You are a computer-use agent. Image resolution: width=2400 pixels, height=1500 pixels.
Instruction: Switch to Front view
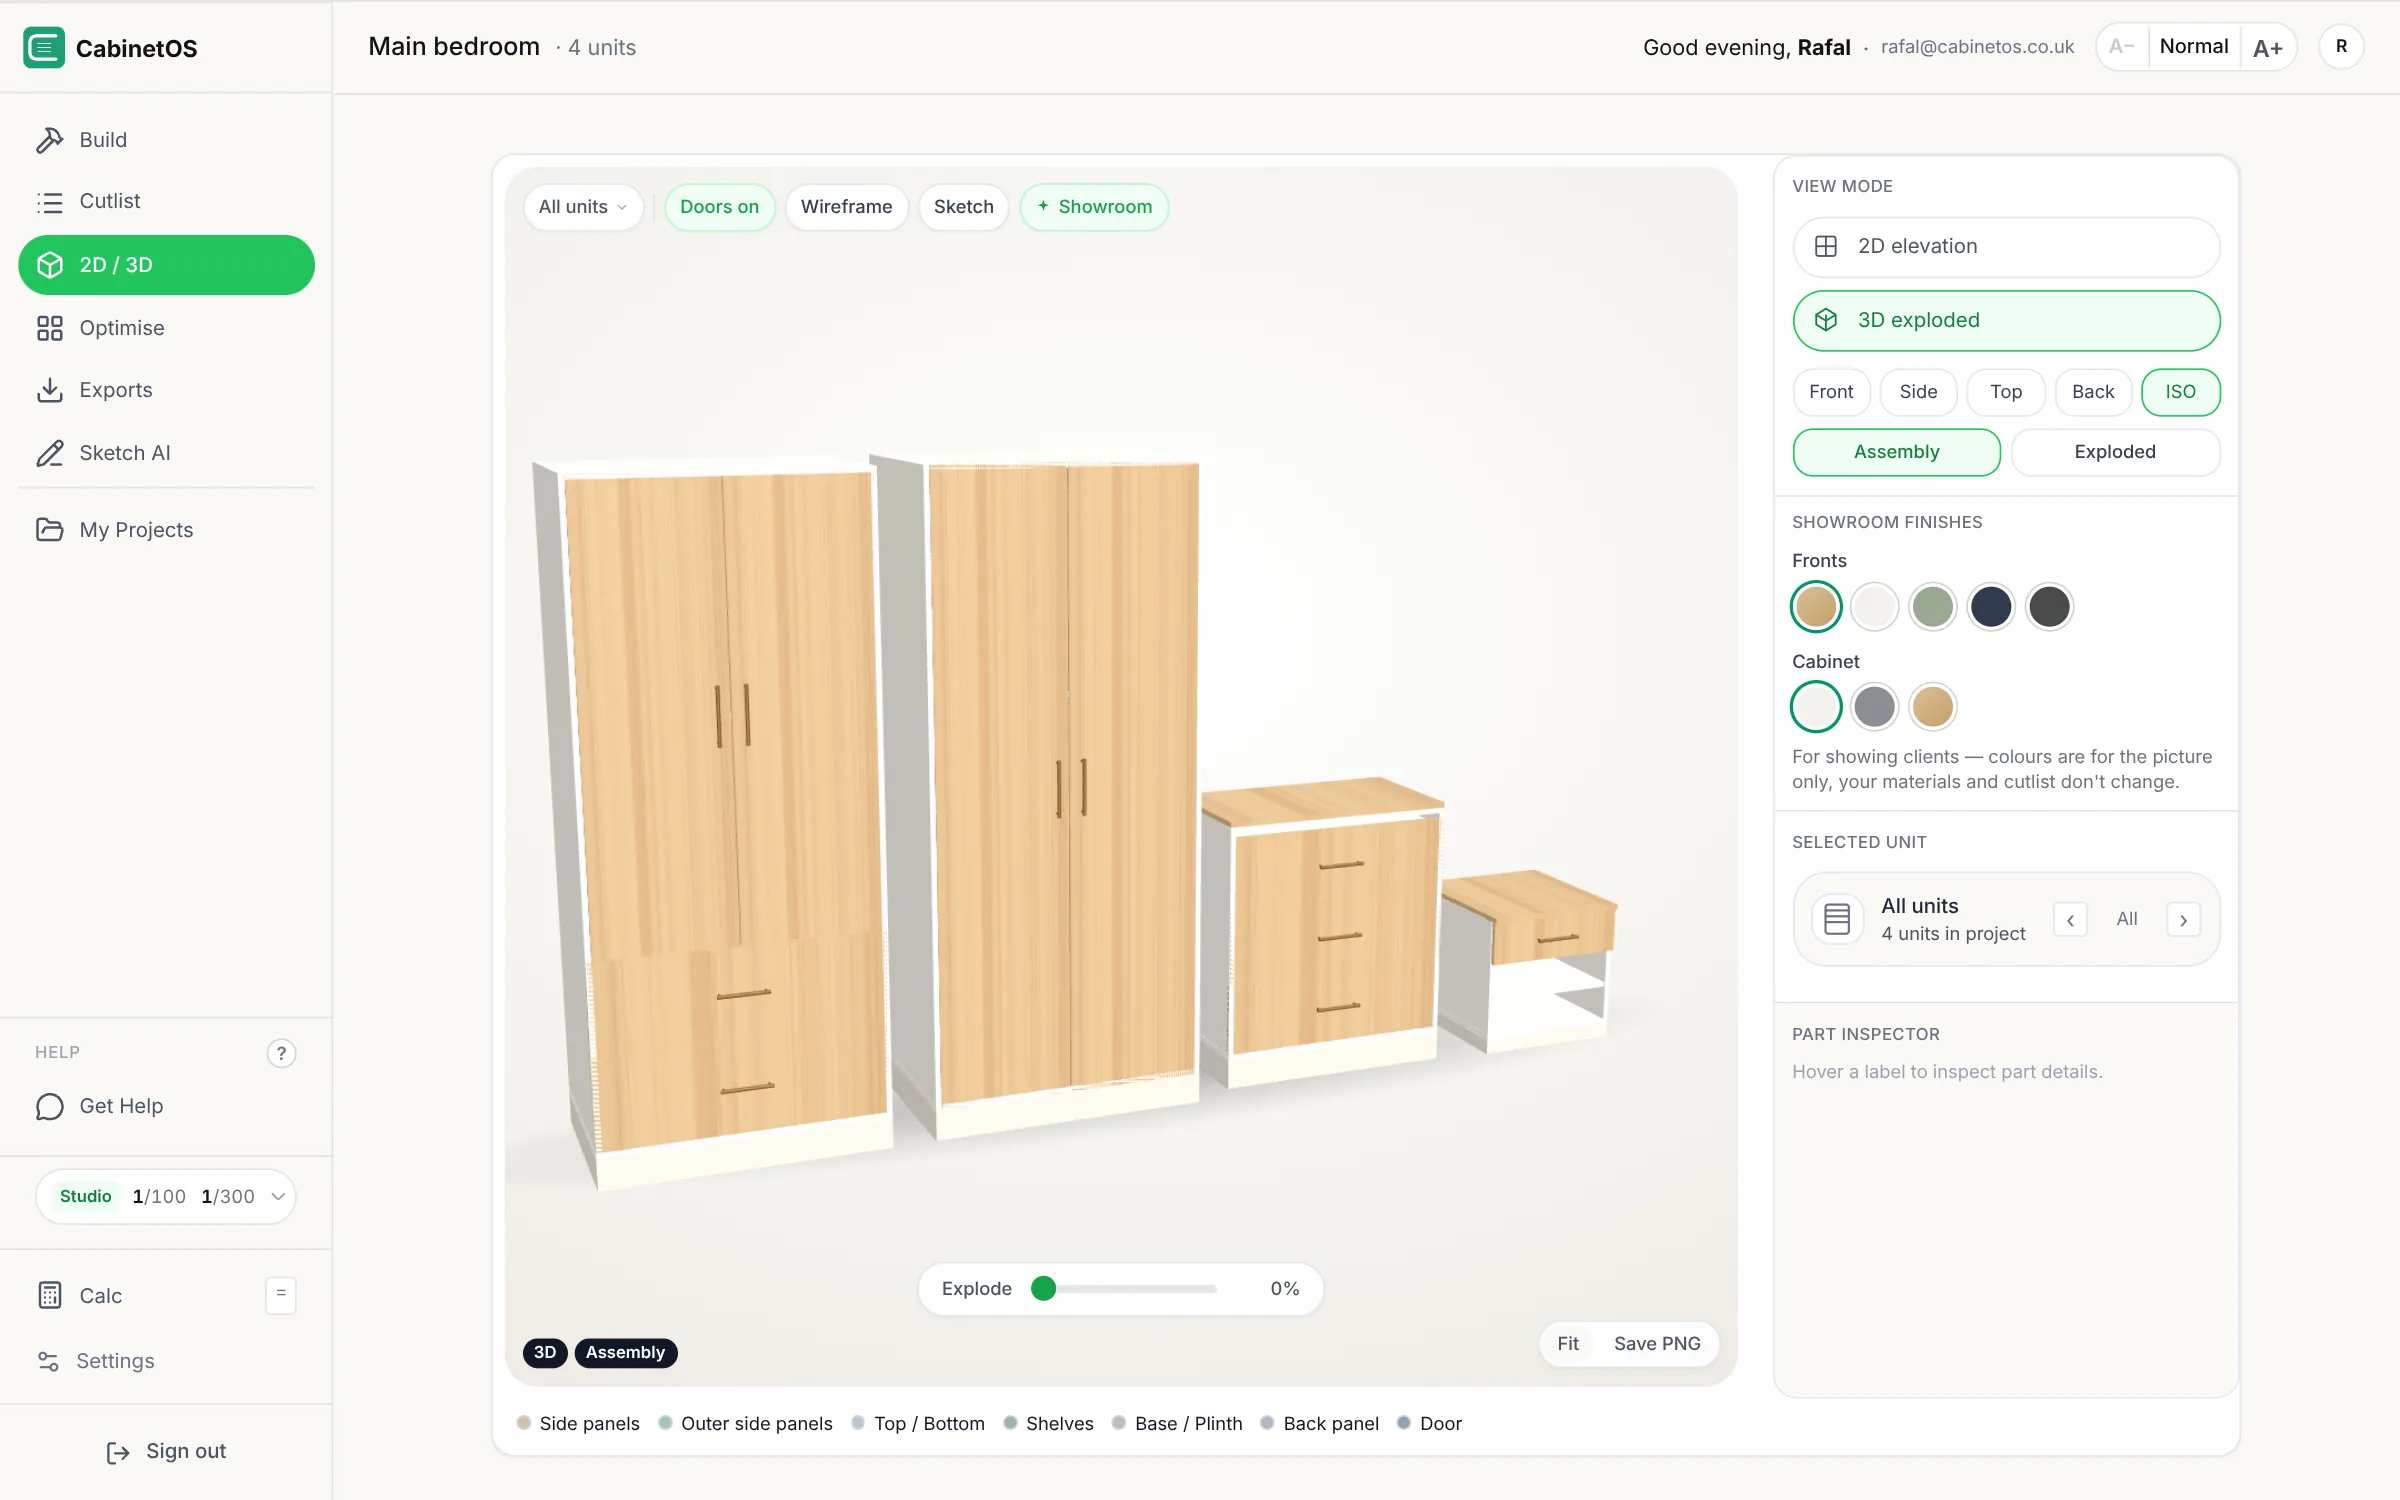1831,392
